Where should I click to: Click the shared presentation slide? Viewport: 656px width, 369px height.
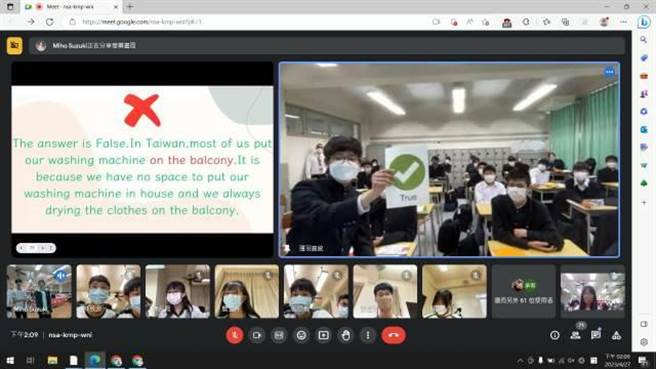[142, 159]
